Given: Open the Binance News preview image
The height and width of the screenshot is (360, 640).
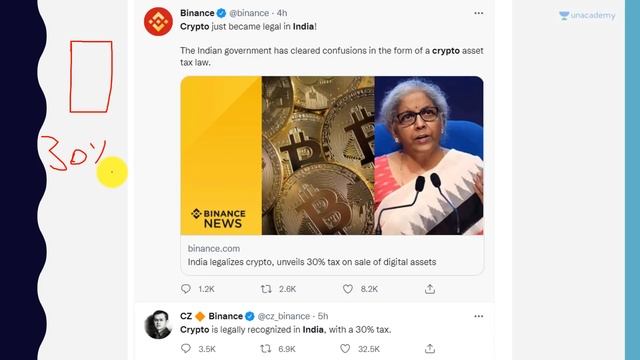Looking at the screenshot, I should pos(332,156).
